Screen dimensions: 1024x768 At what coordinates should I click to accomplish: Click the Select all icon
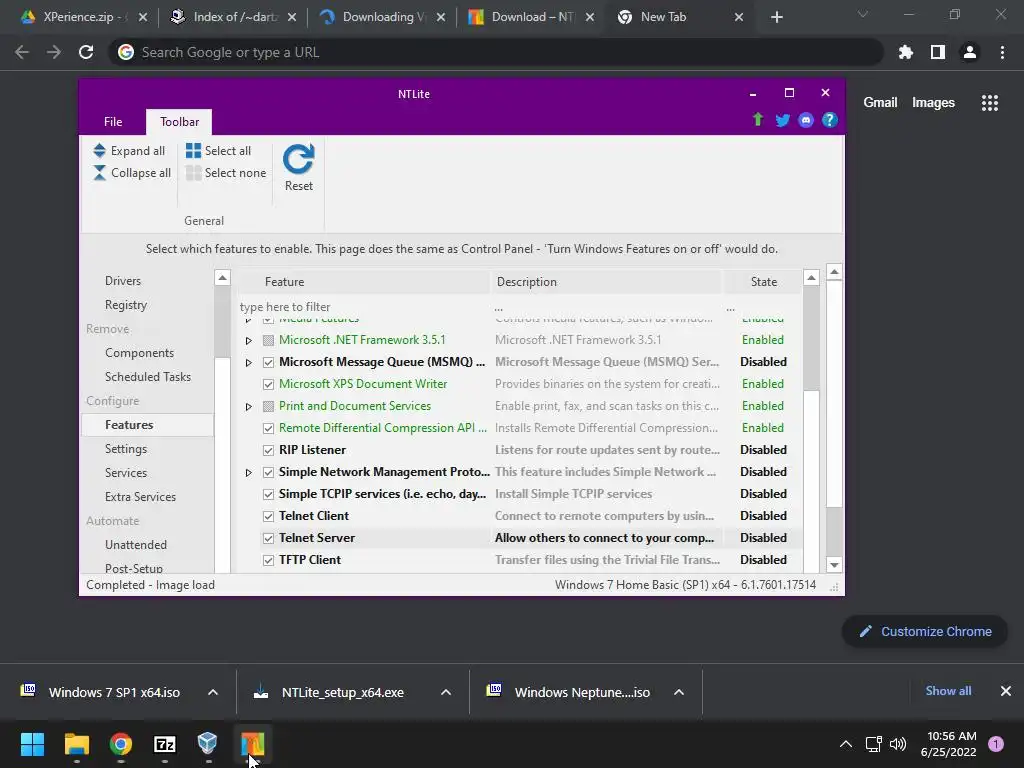[193, 151]
